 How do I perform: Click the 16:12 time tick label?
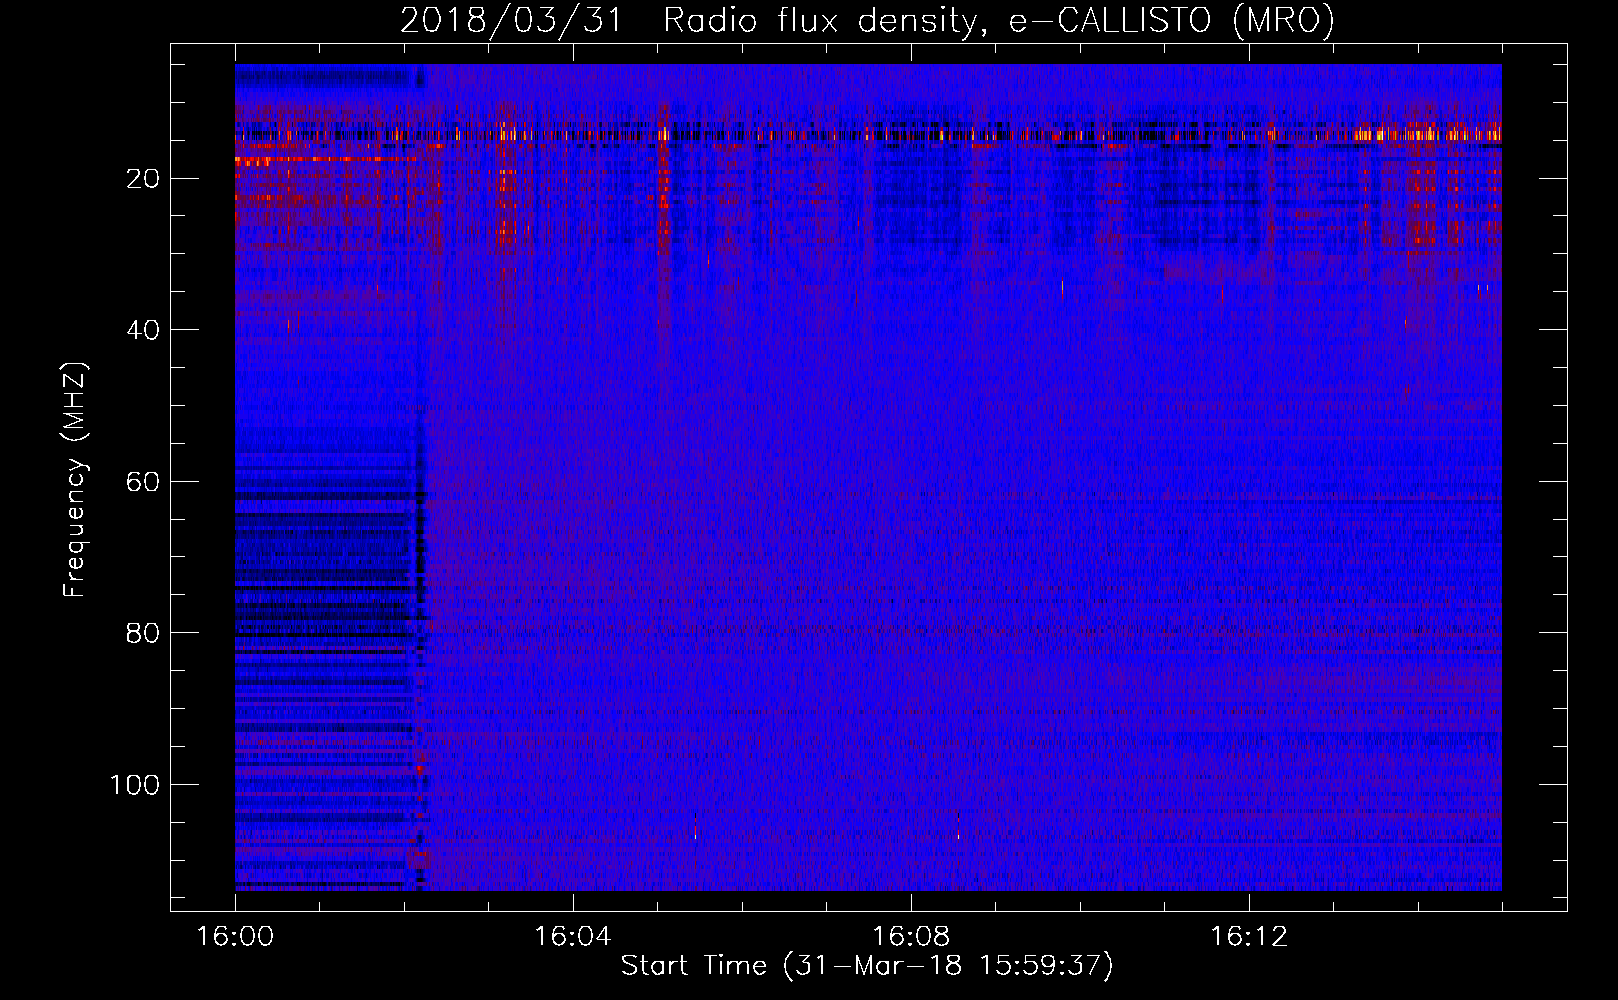(1249, 937)
